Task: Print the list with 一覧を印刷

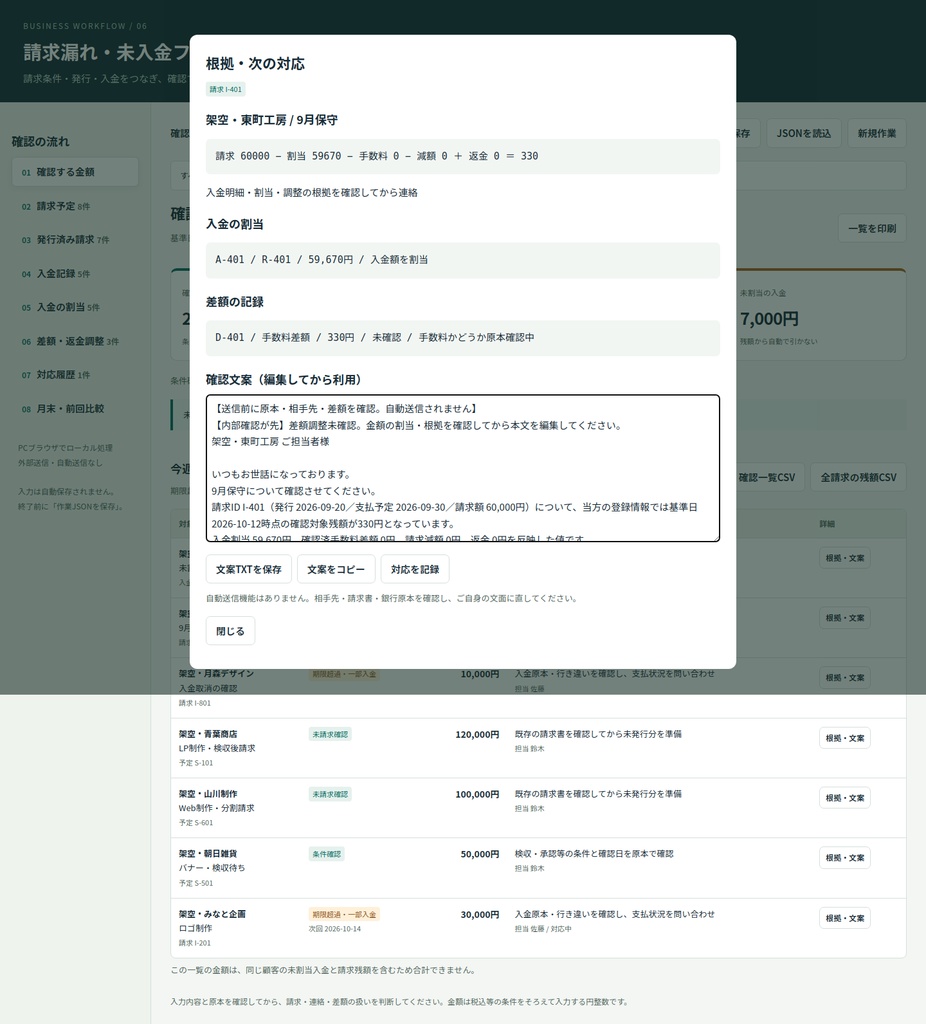Action: (x=872, y=229)
